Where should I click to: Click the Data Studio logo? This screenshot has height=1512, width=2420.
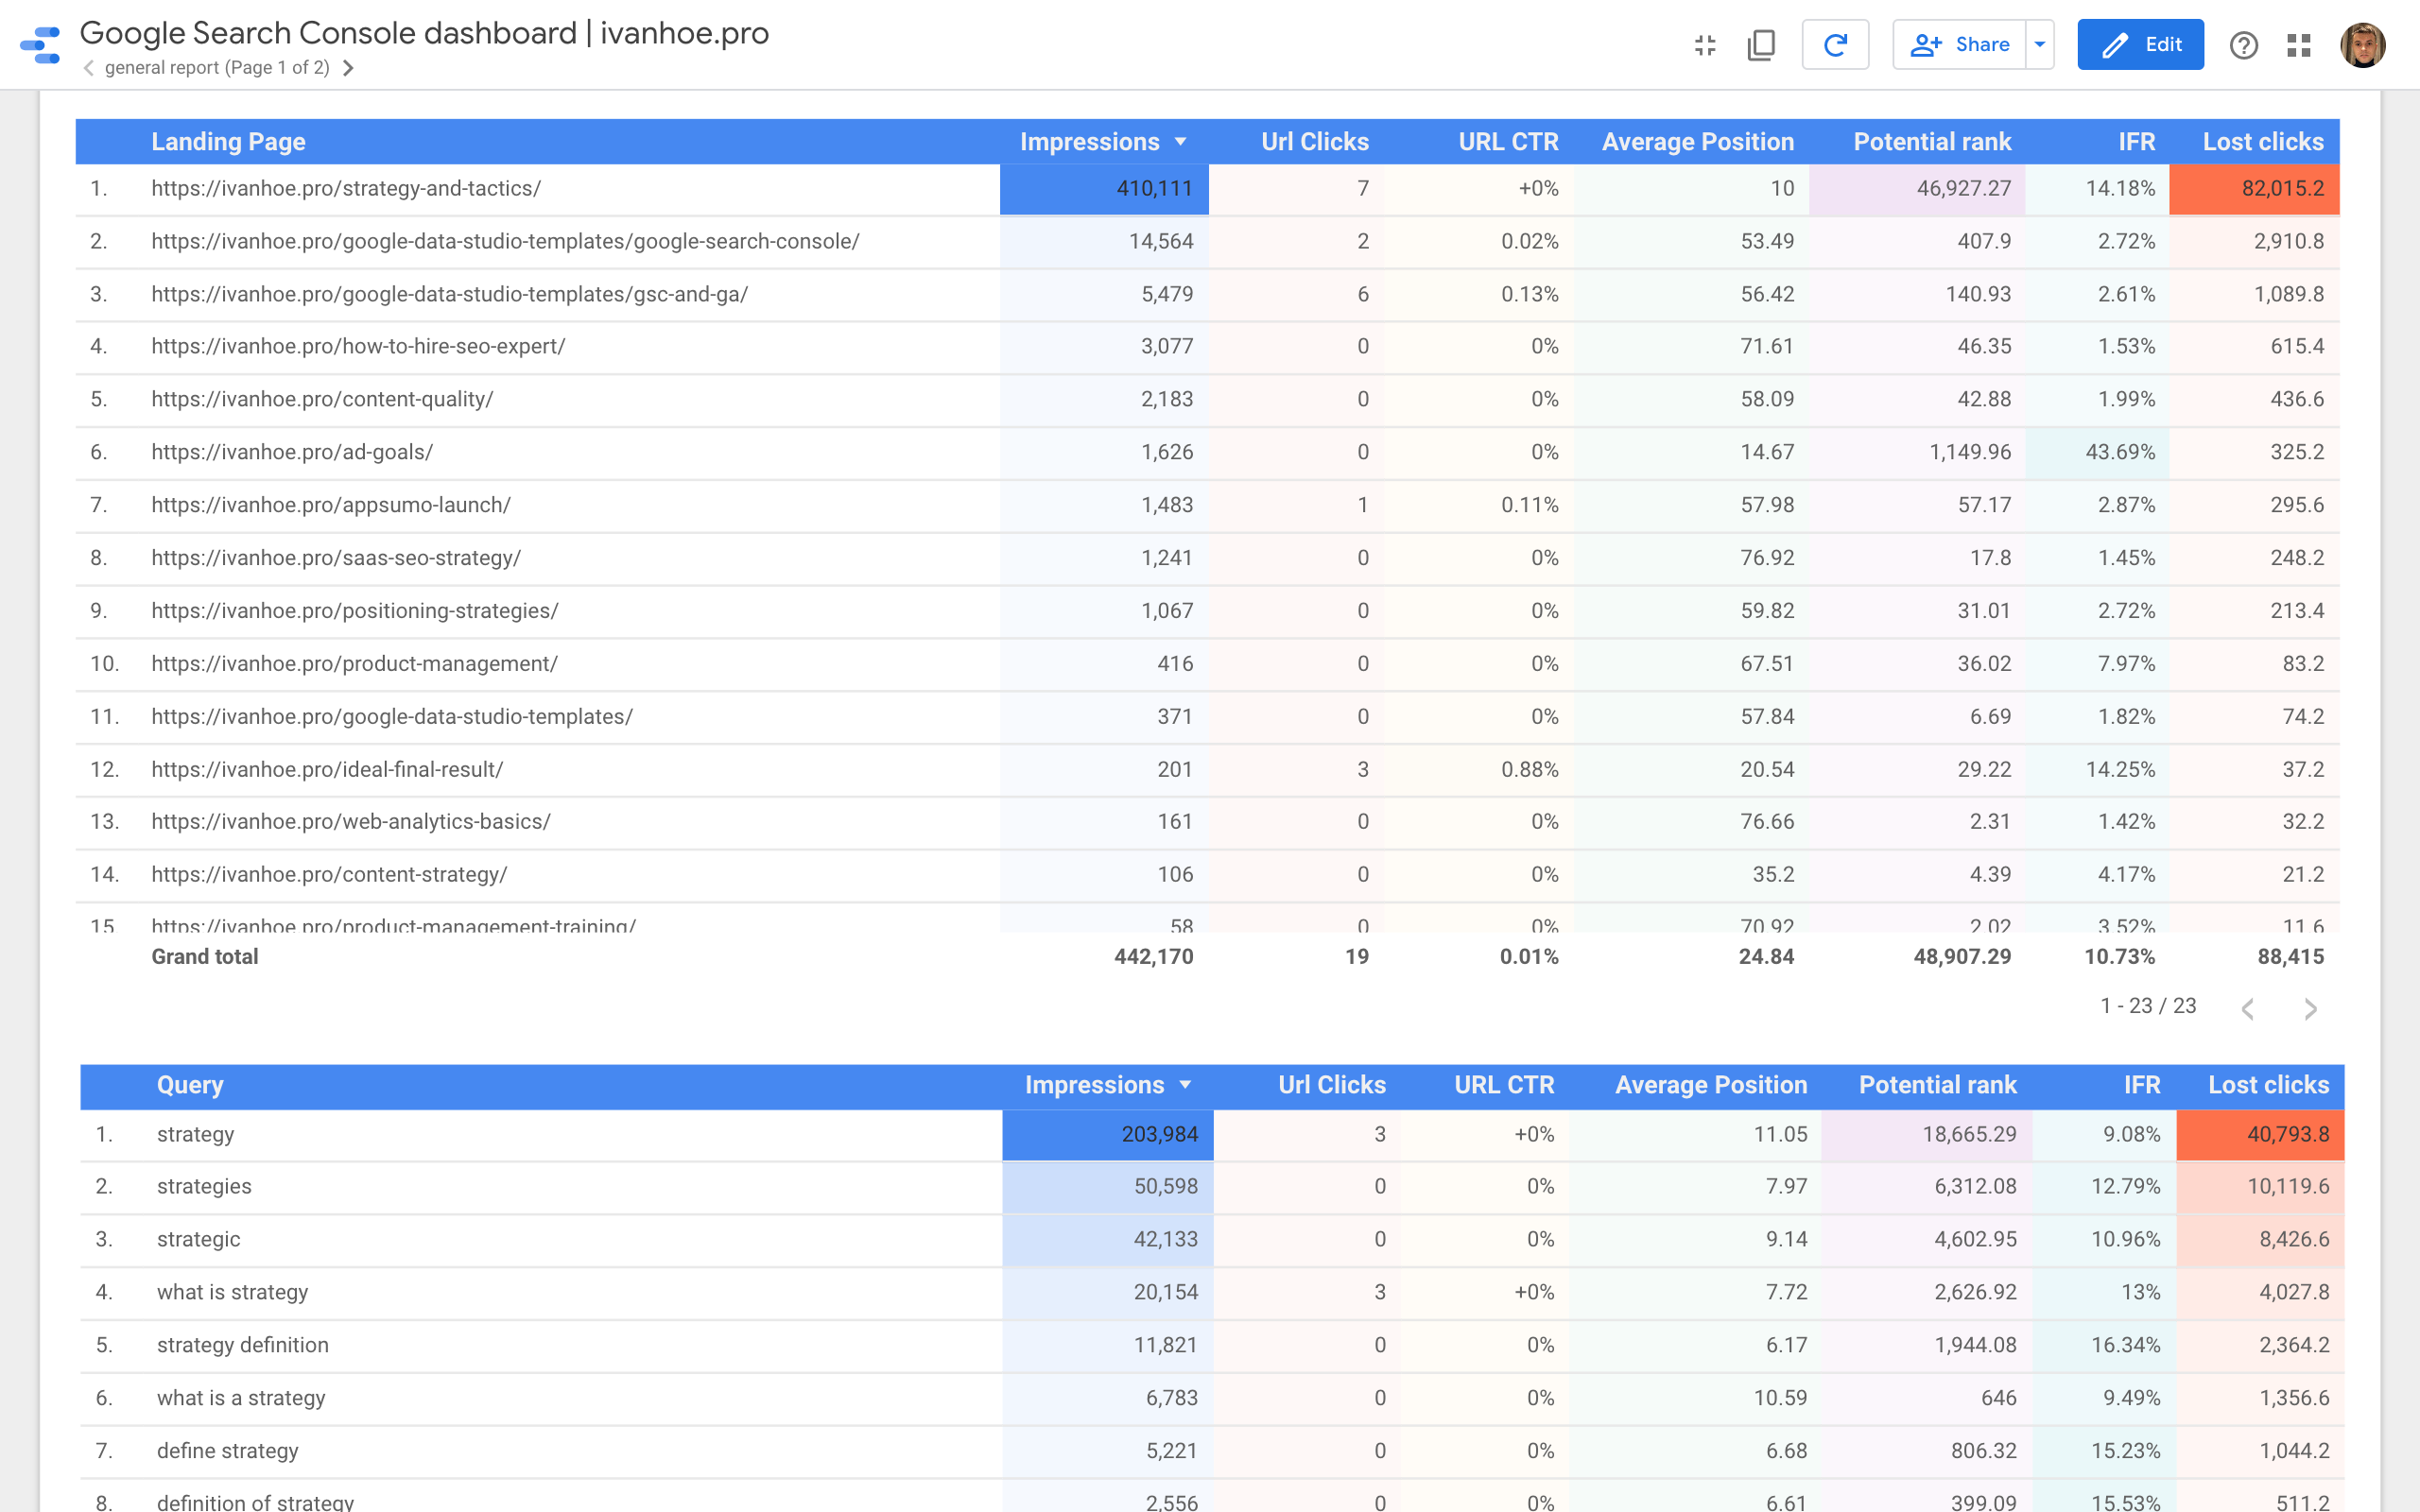click(38, 44)
